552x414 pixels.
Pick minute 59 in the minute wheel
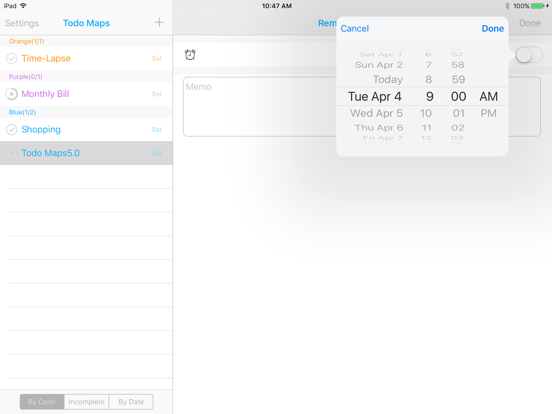(458, 79)
